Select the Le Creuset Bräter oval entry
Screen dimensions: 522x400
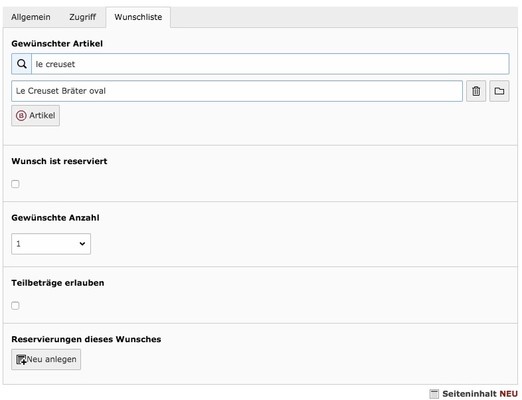[x=237, y=91]
